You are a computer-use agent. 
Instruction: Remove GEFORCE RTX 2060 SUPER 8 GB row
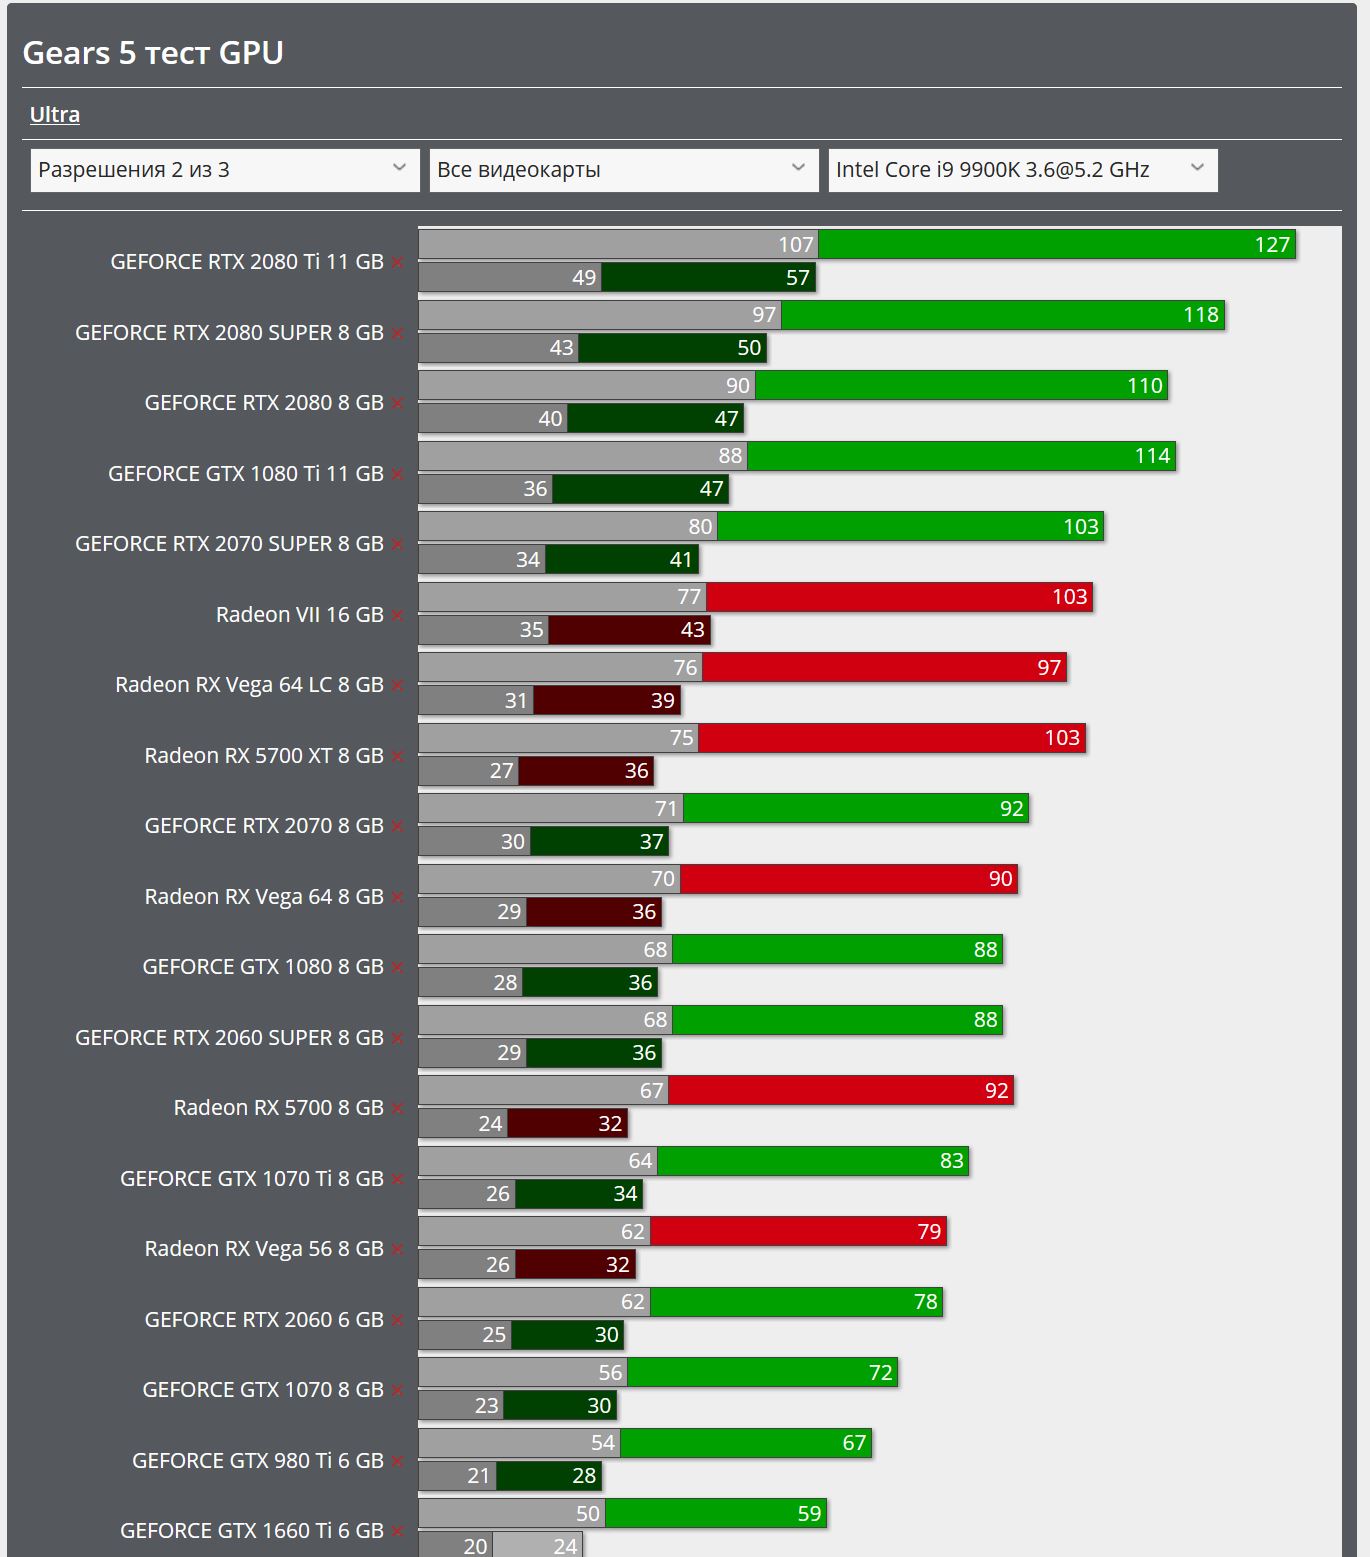397,1038
